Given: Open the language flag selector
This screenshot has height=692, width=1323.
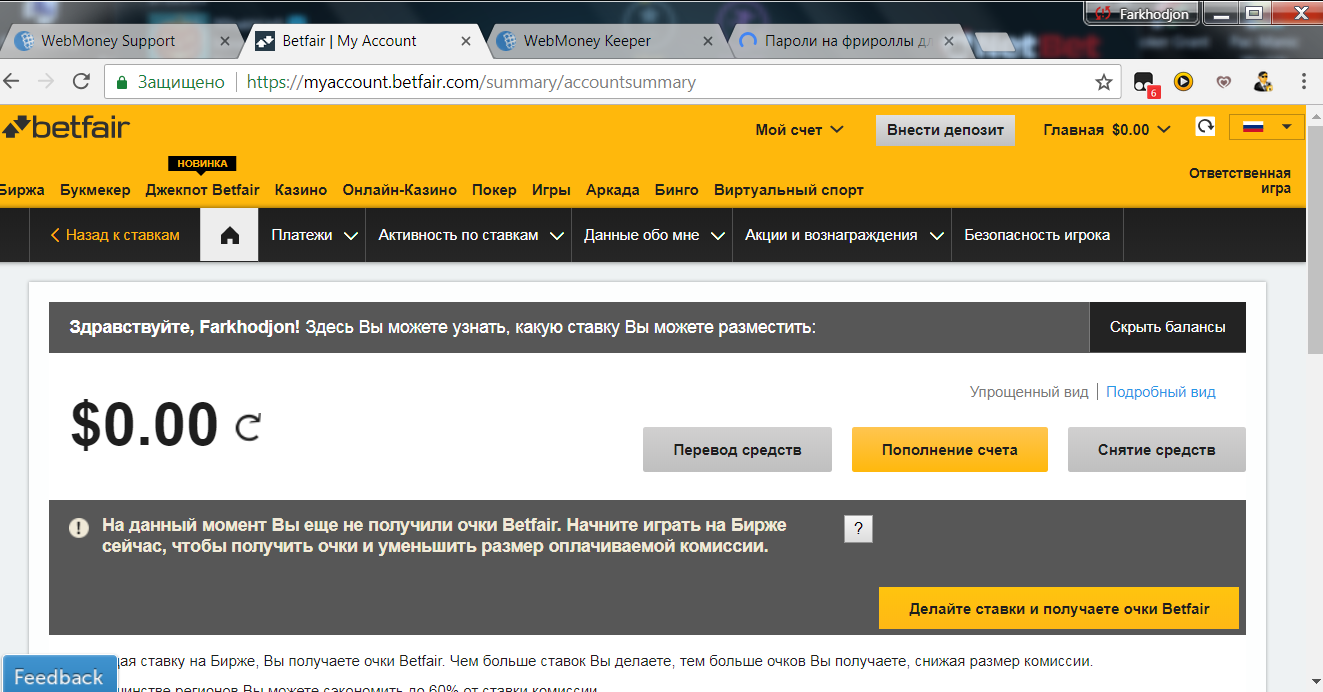Looking at the screenshot, I should [x=1265, y=127].
